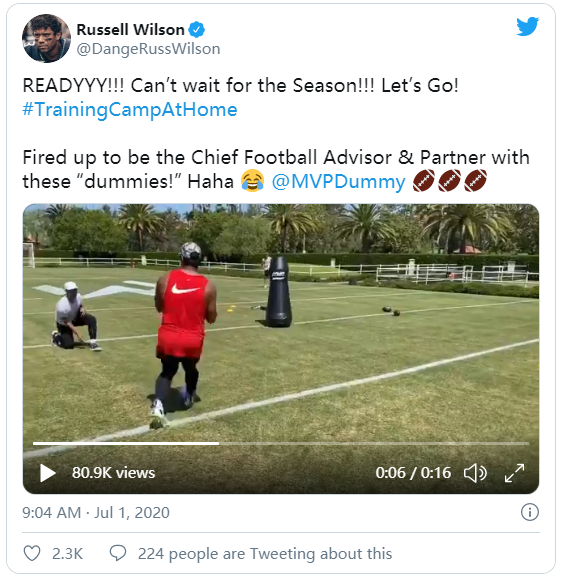Open the profile picture avatar

[46, 38]
